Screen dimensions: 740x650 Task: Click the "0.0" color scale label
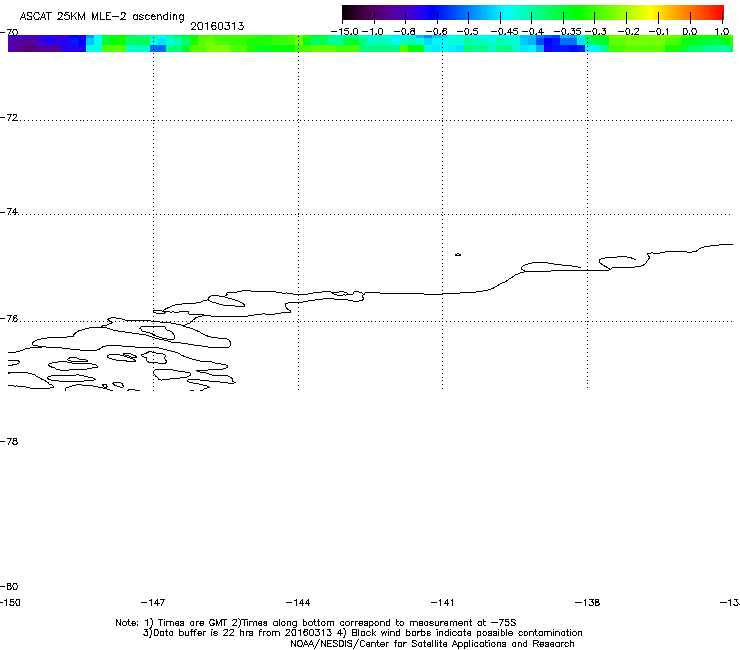pos(690,32)
